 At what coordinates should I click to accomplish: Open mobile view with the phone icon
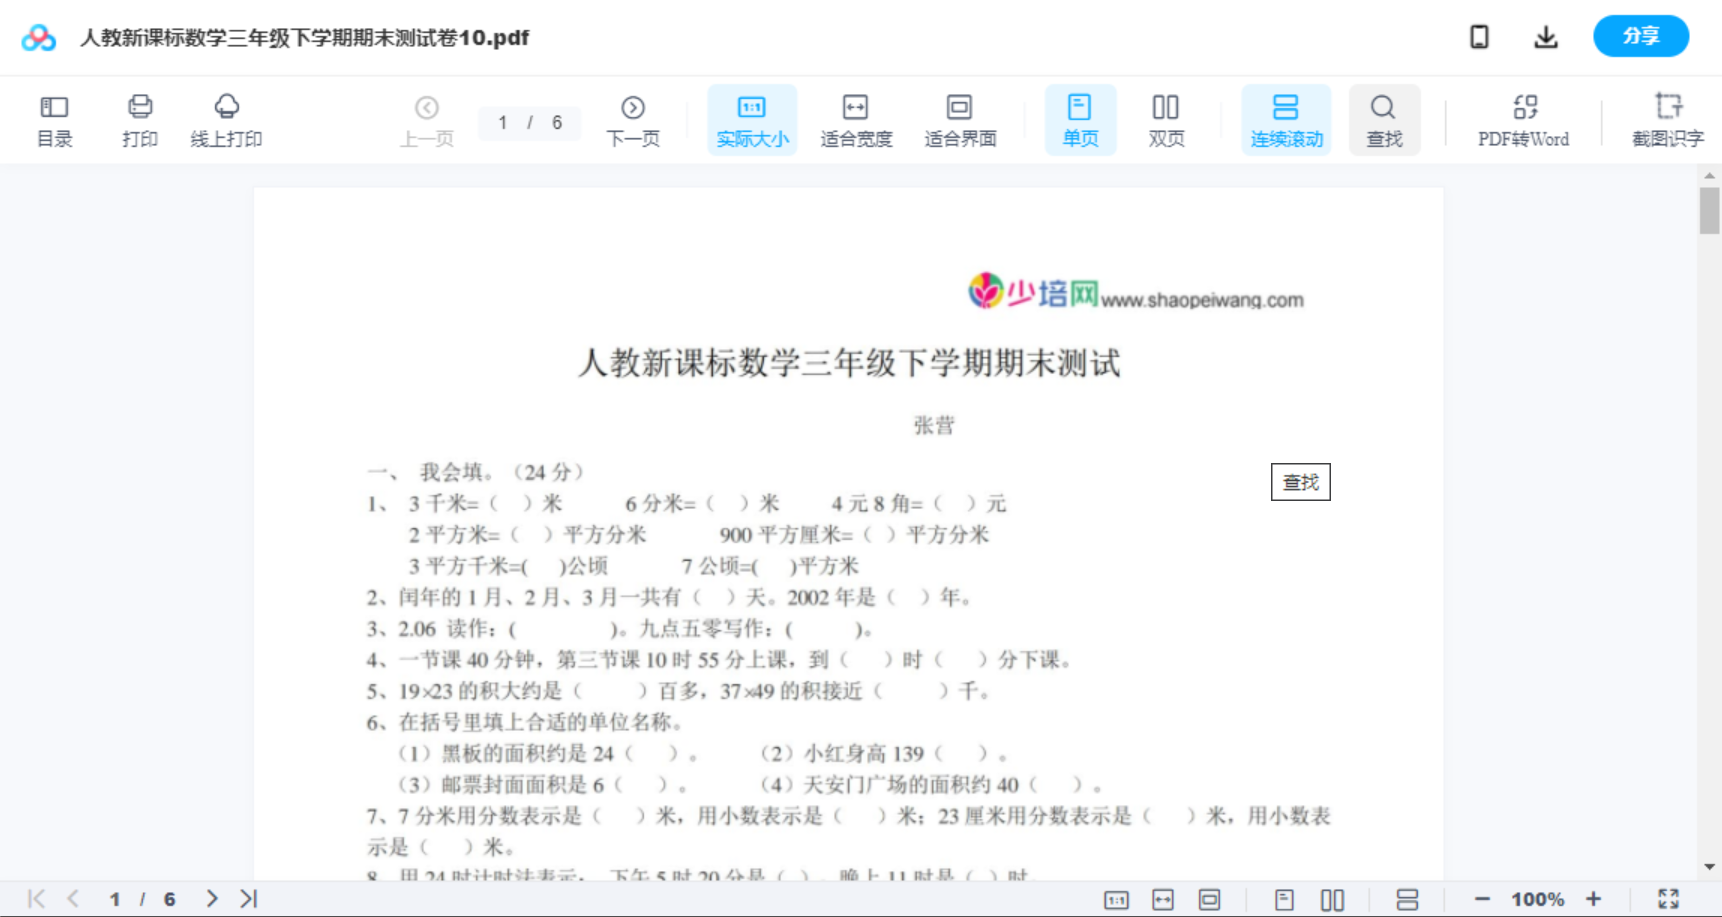point(1479,36)
